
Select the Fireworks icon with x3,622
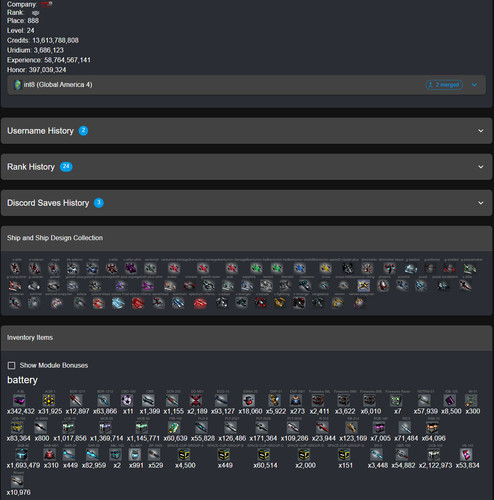pos(343,400)
